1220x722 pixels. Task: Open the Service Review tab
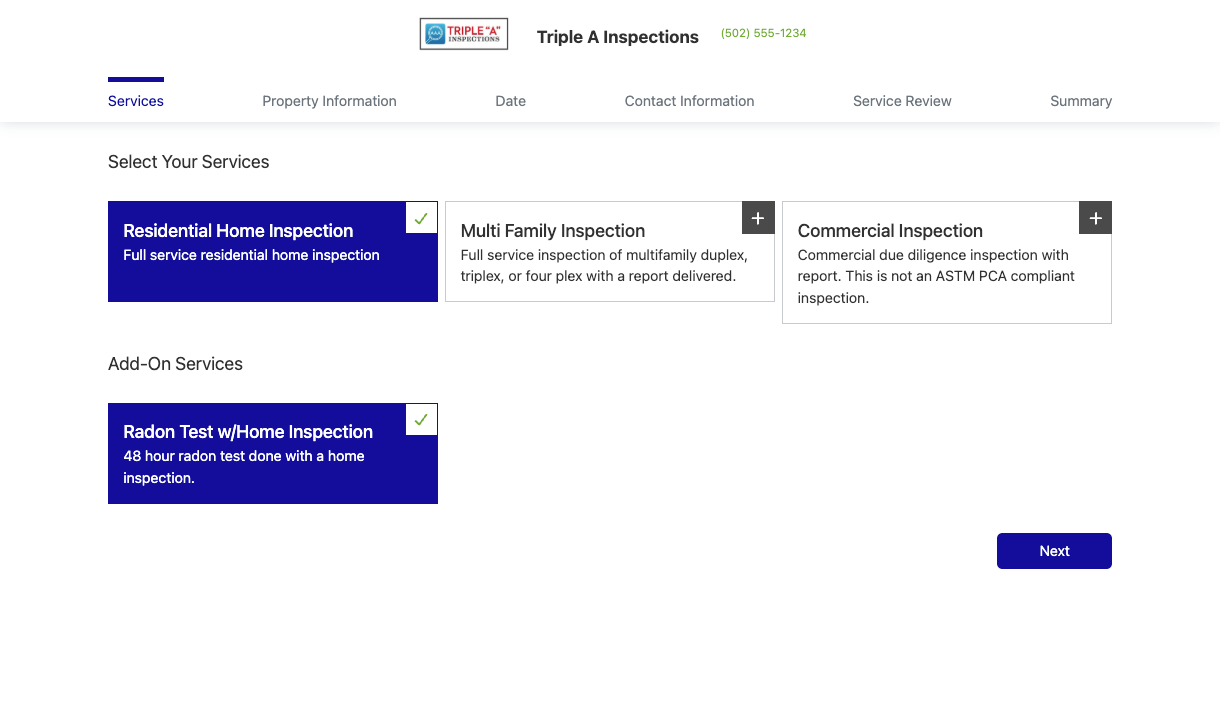(902, 101)
